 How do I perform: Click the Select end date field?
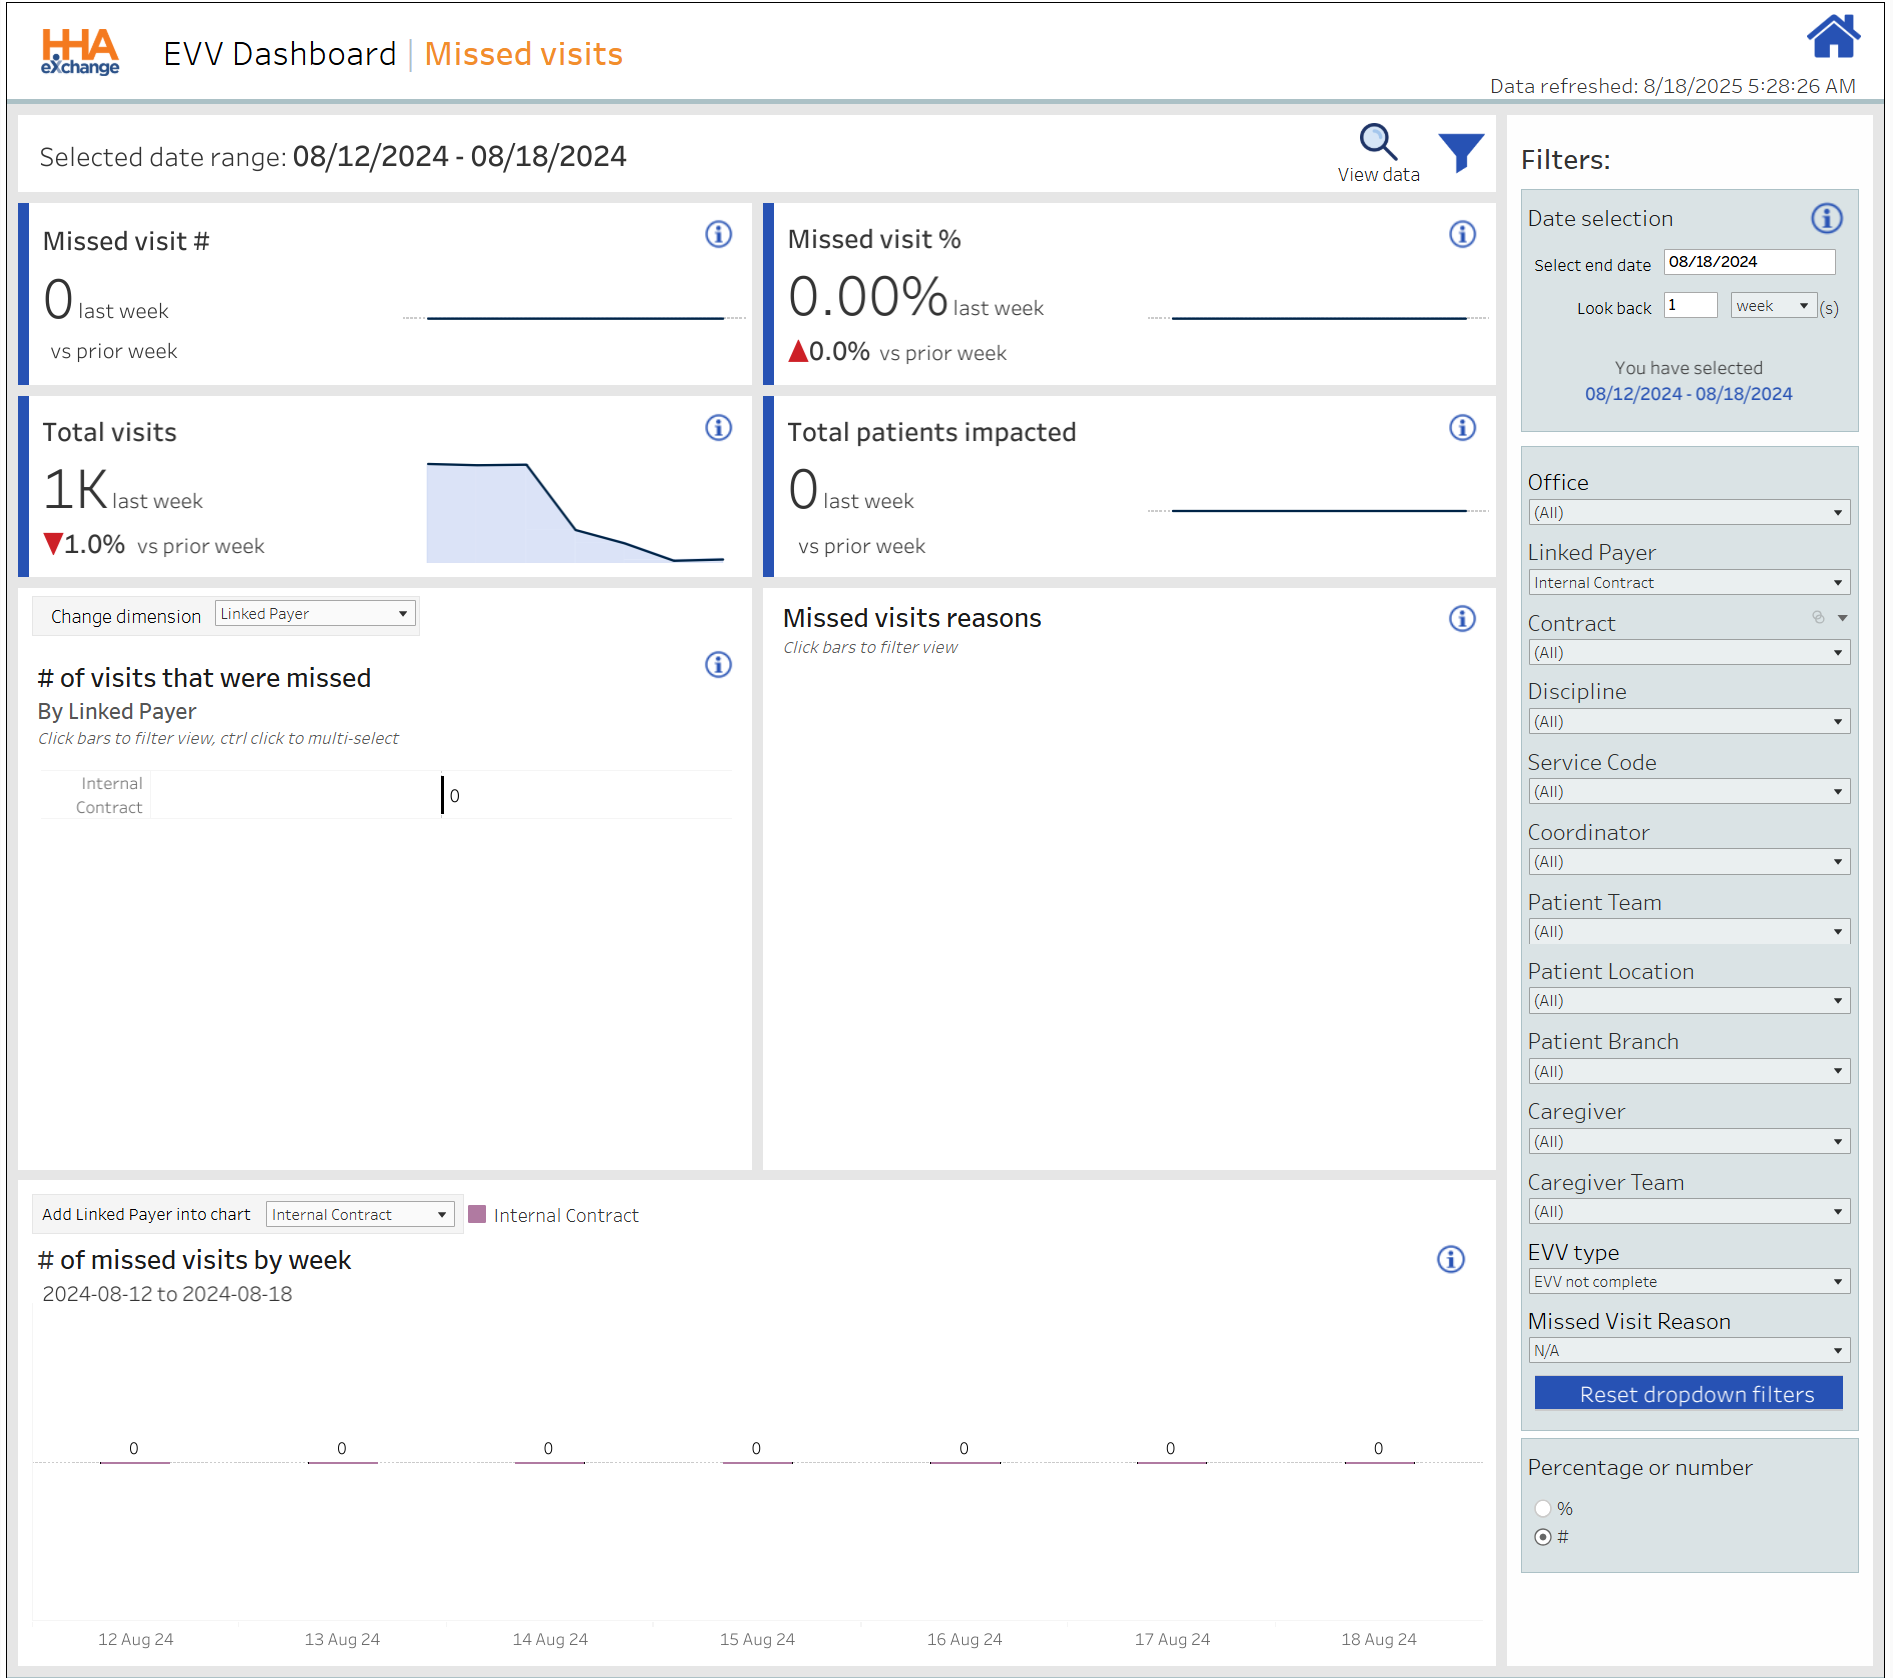tap(1748, 262)
